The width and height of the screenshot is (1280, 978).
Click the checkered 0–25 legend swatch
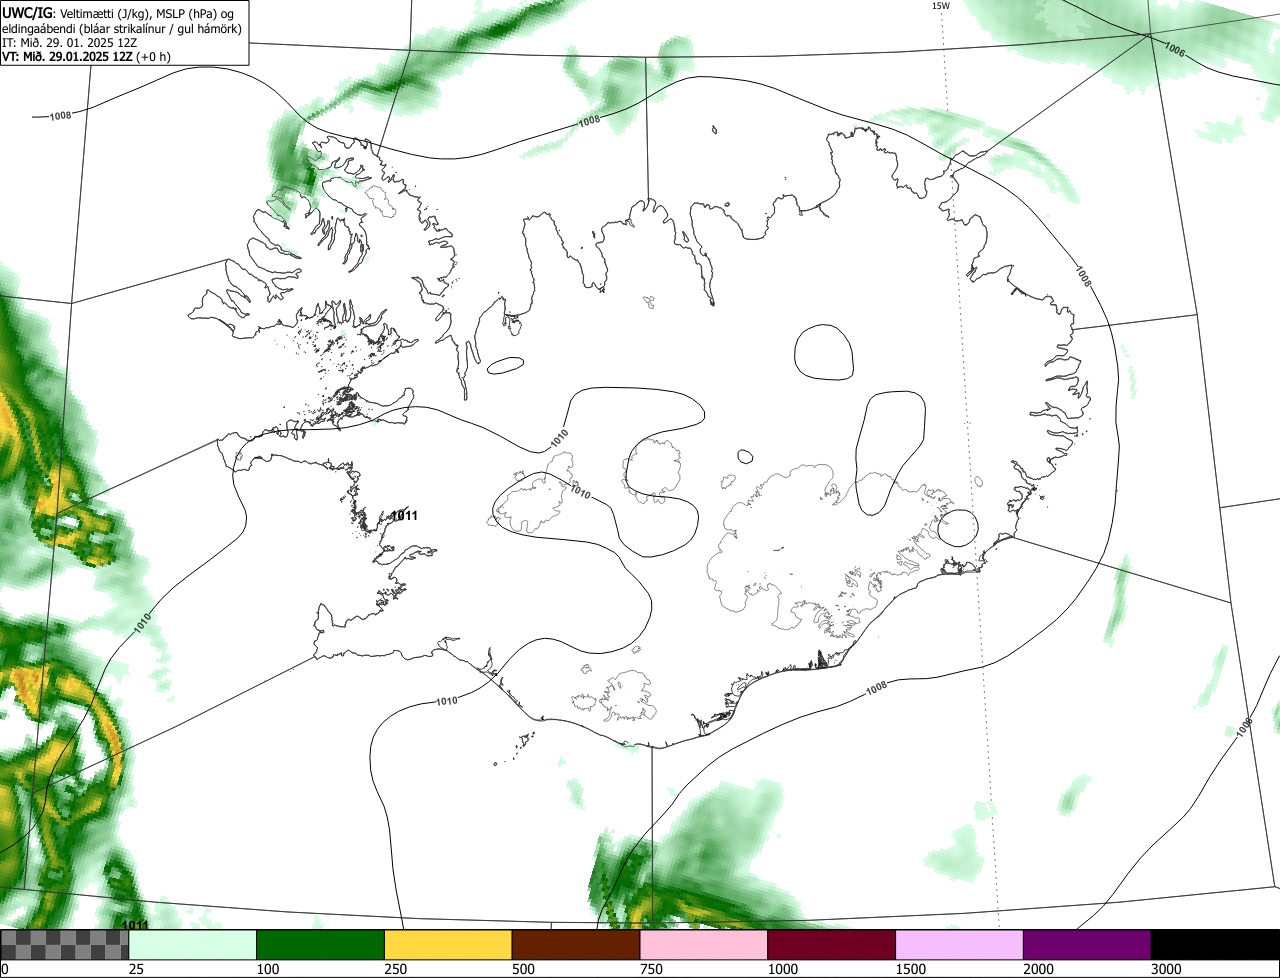[65, 945]
